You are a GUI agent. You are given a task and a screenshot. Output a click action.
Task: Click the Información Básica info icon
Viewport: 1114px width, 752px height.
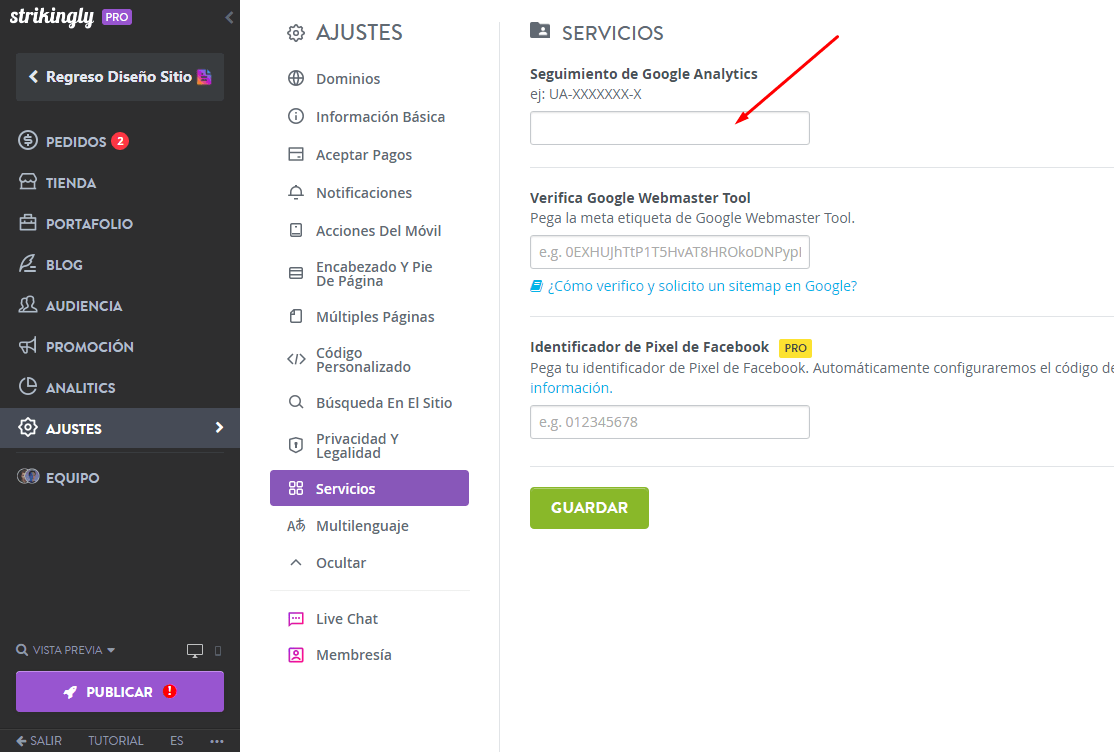click(296, 116)
